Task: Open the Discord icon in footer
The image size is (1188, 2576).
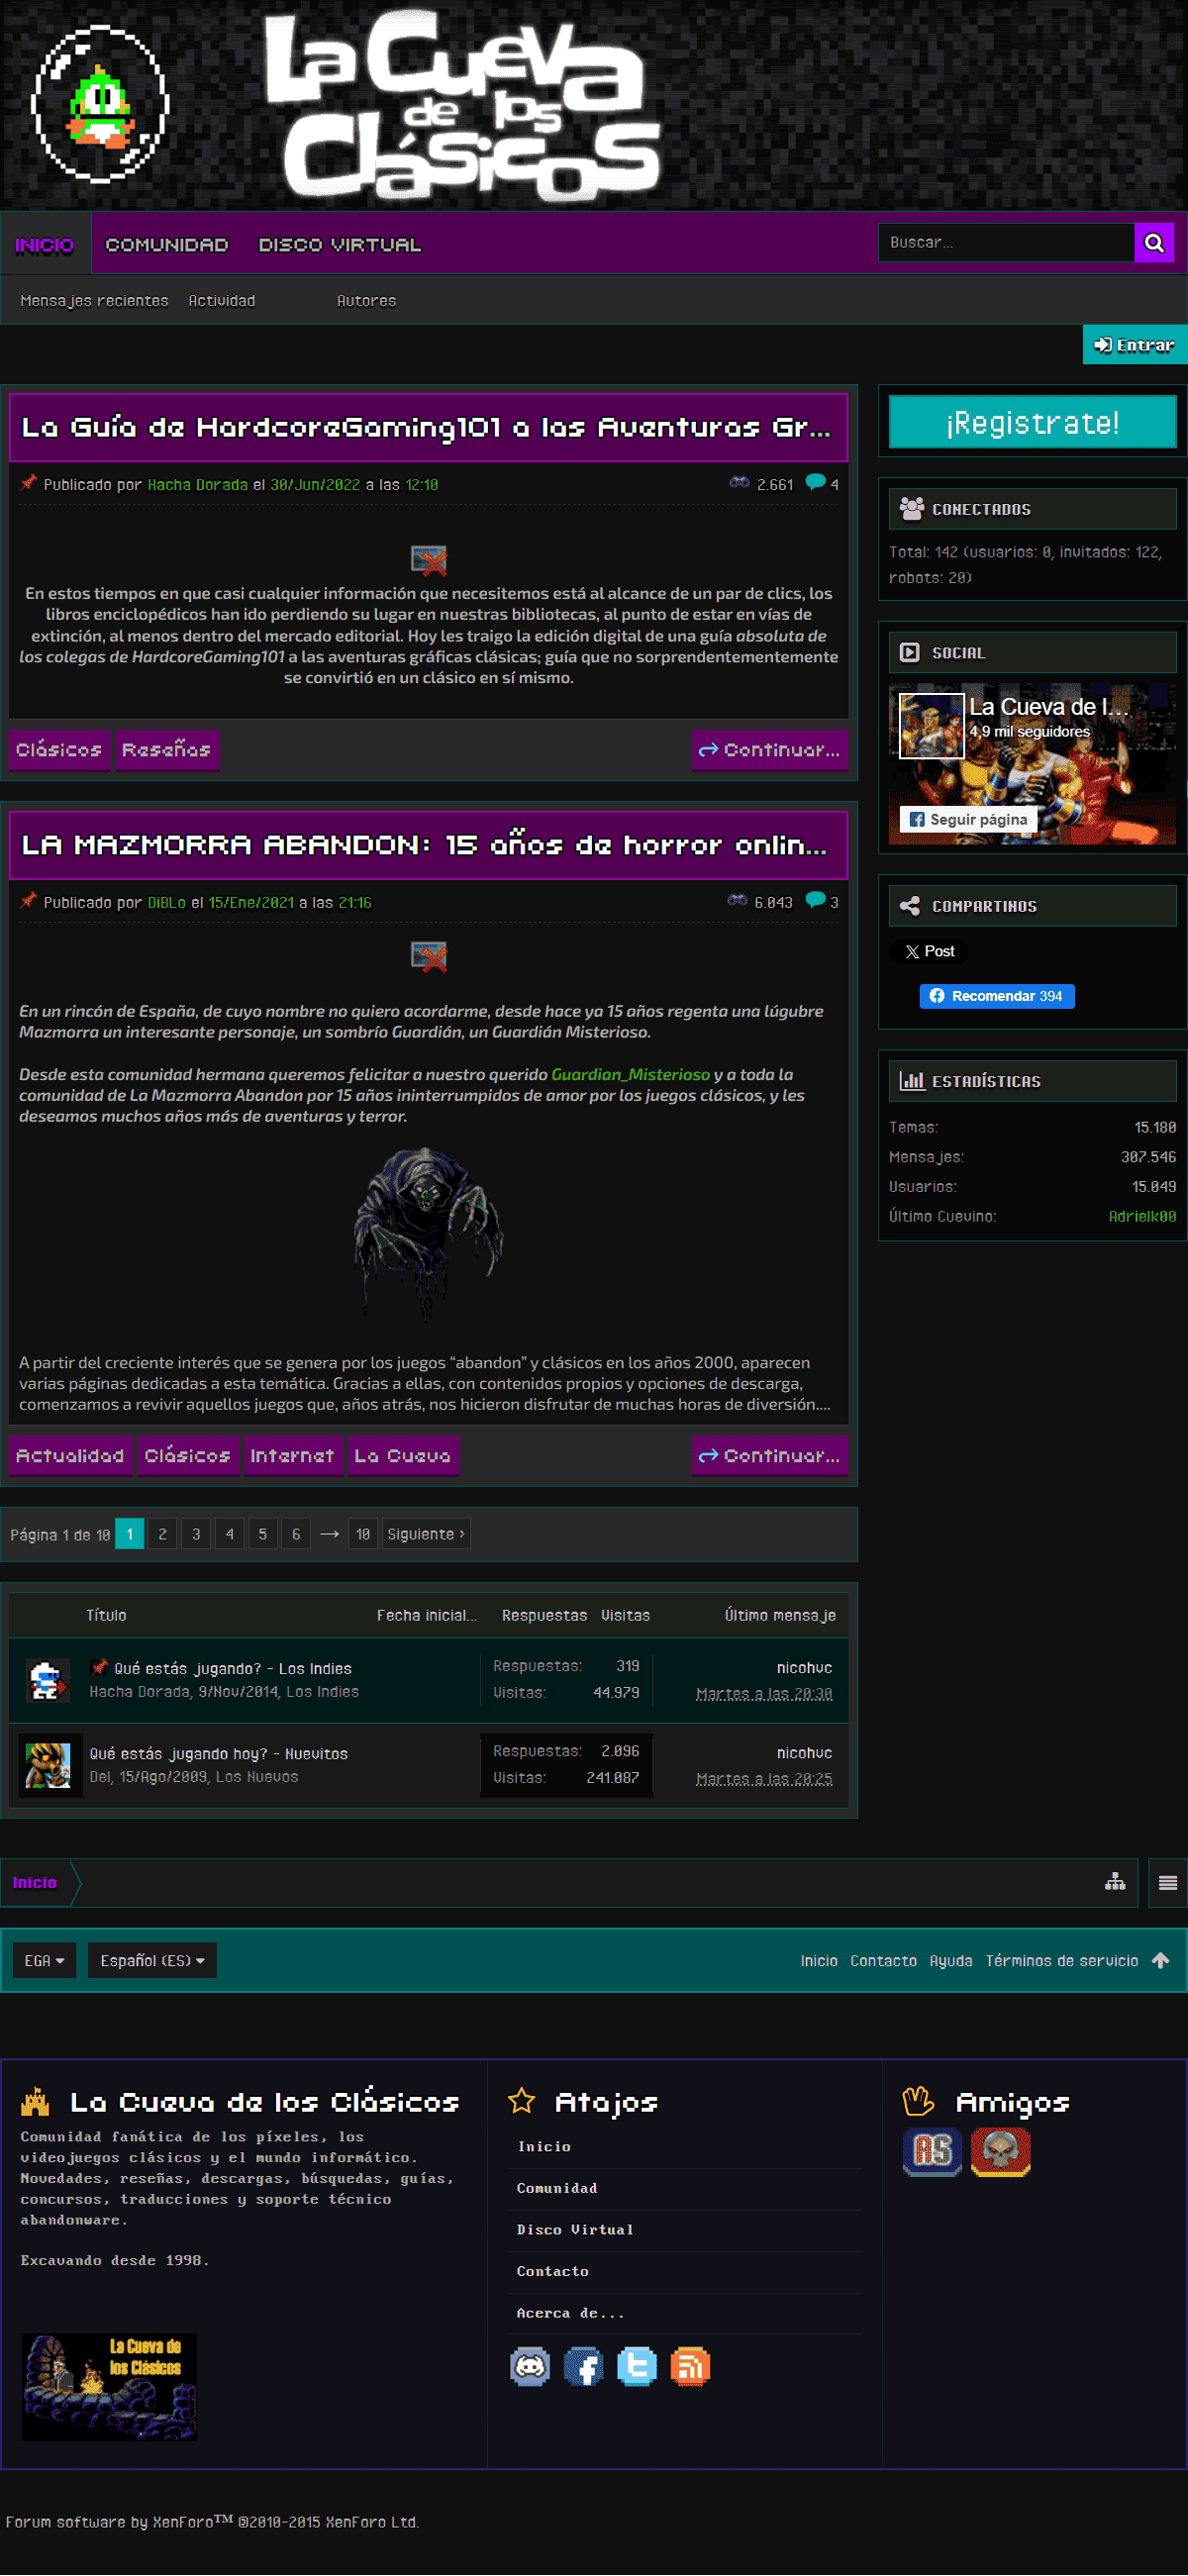Action: tap(530, 2366)
